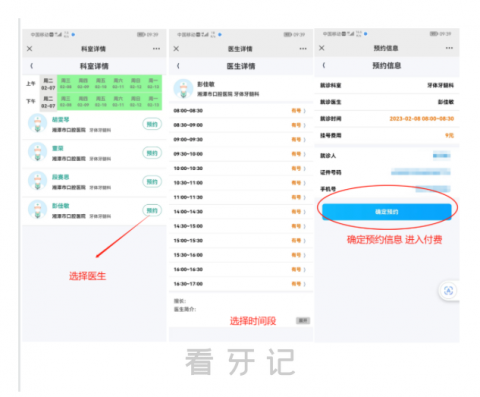Select 周二 02-07 in the 下午 row
480x397 pixels.
[48, 102]
